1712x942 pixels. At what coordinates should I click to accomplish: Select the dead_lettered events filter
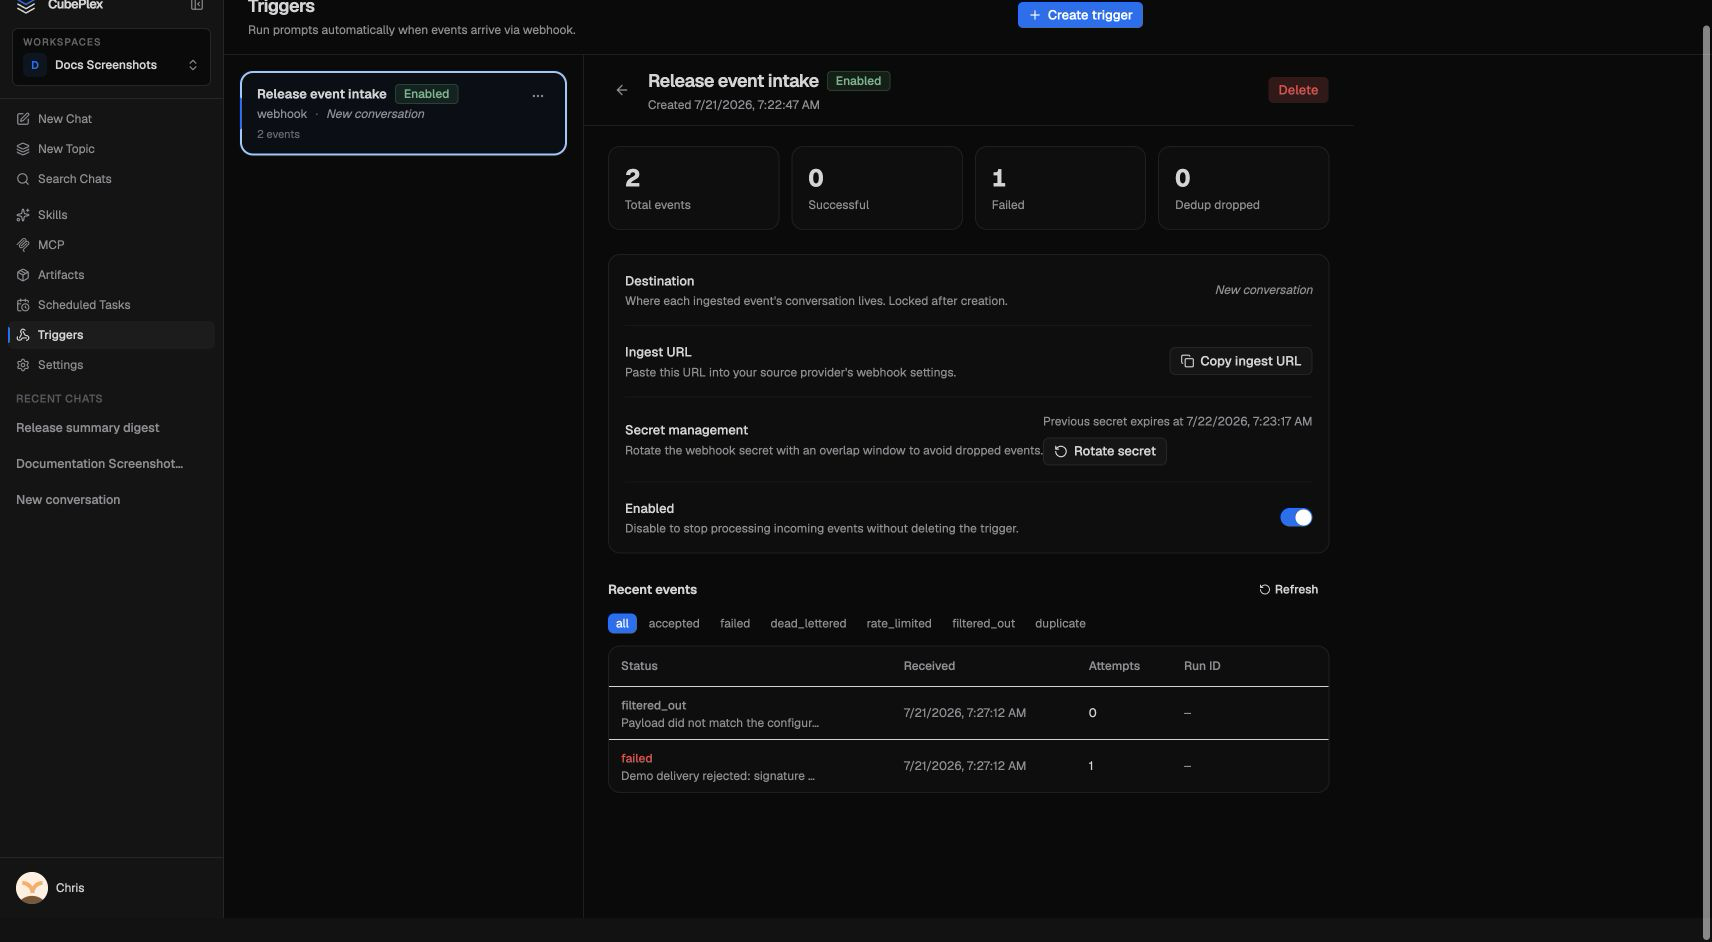coord(808,624)
